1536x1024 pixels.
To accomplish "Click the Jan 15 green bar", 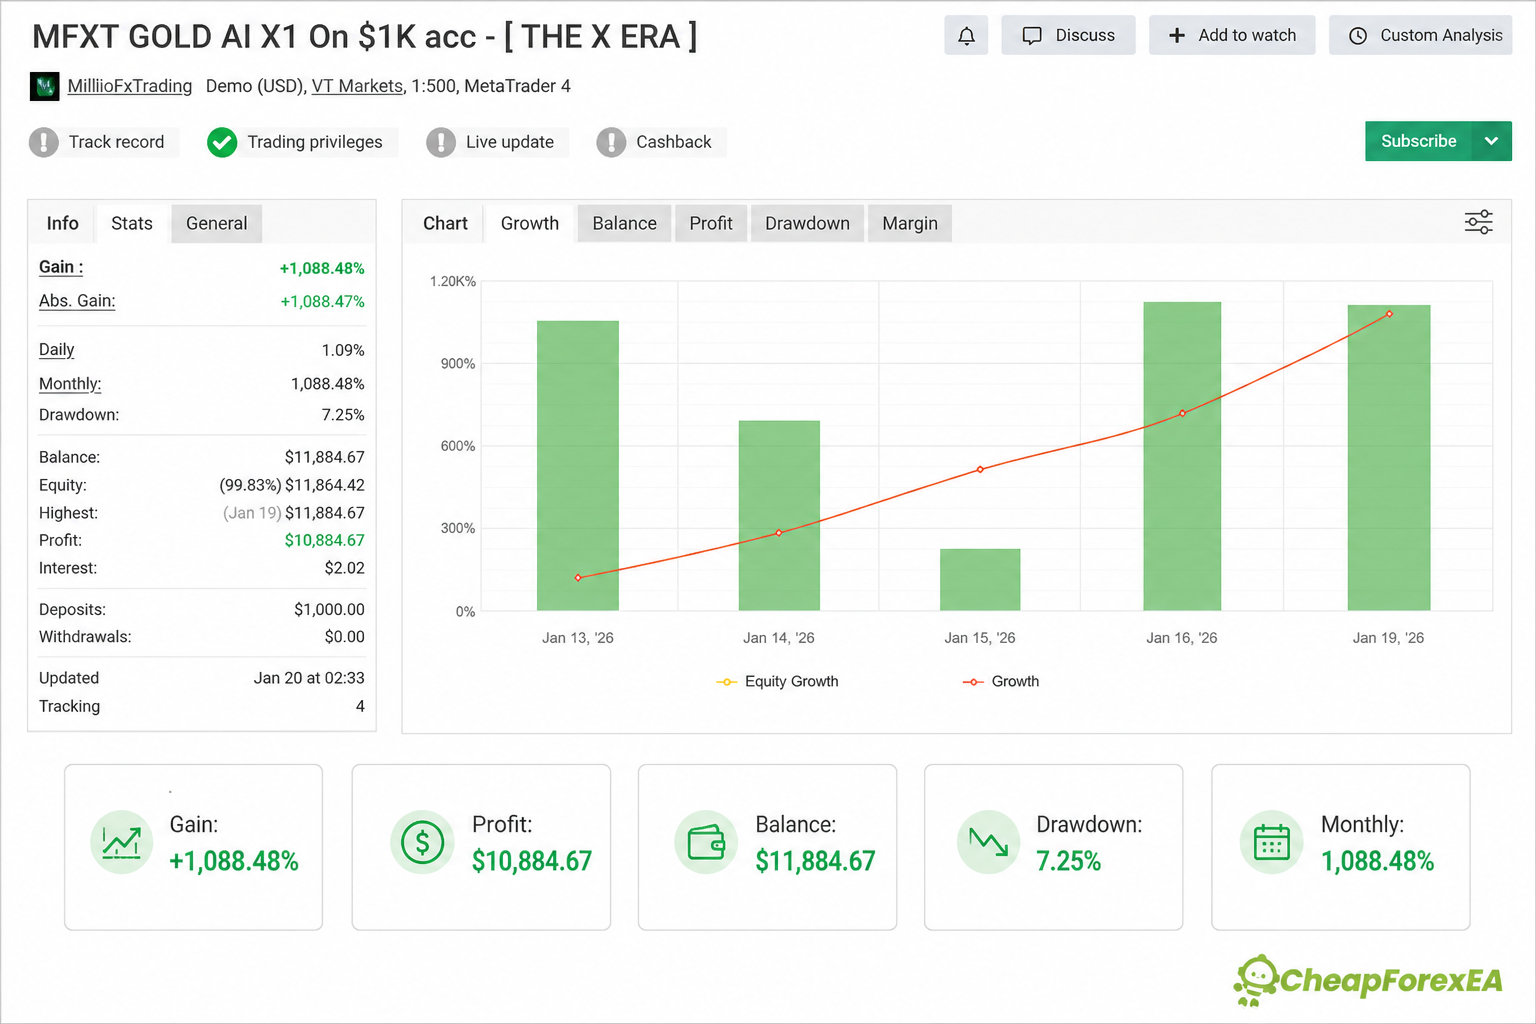I will (x=980, y=579).
